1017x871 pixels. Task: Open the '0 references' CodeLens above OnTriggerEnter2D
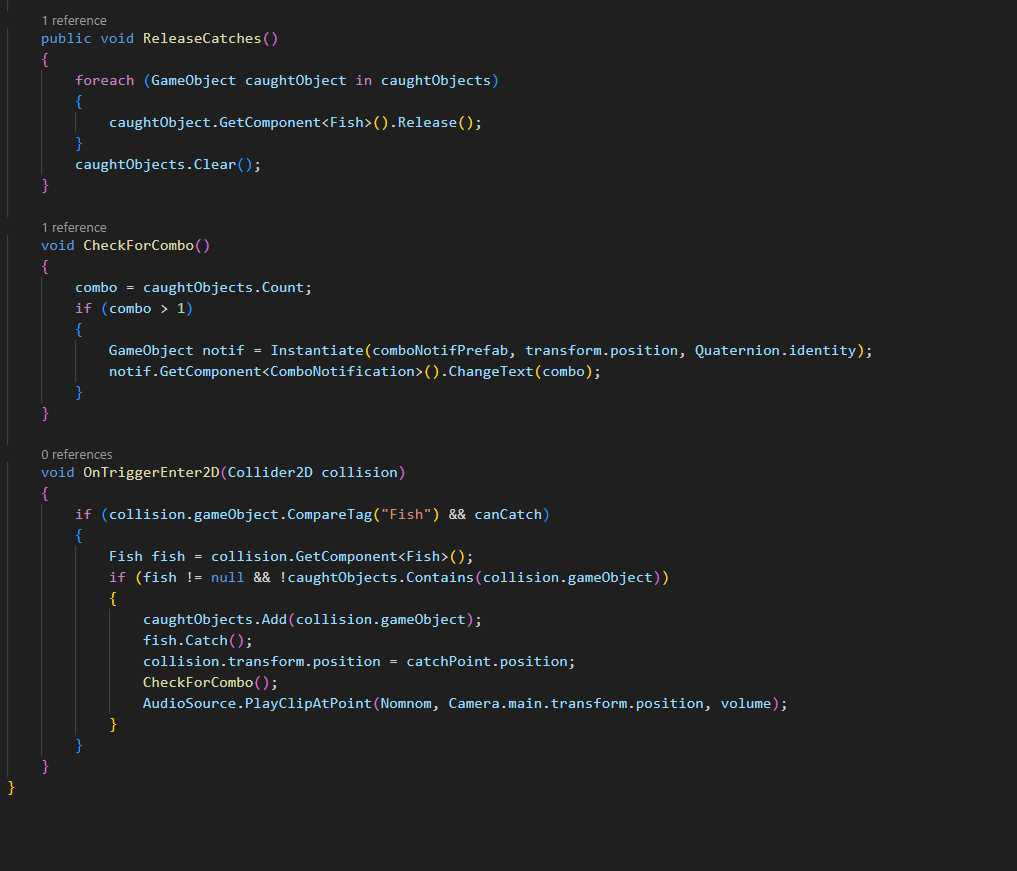pyautogui.click(x=77, y=455)
